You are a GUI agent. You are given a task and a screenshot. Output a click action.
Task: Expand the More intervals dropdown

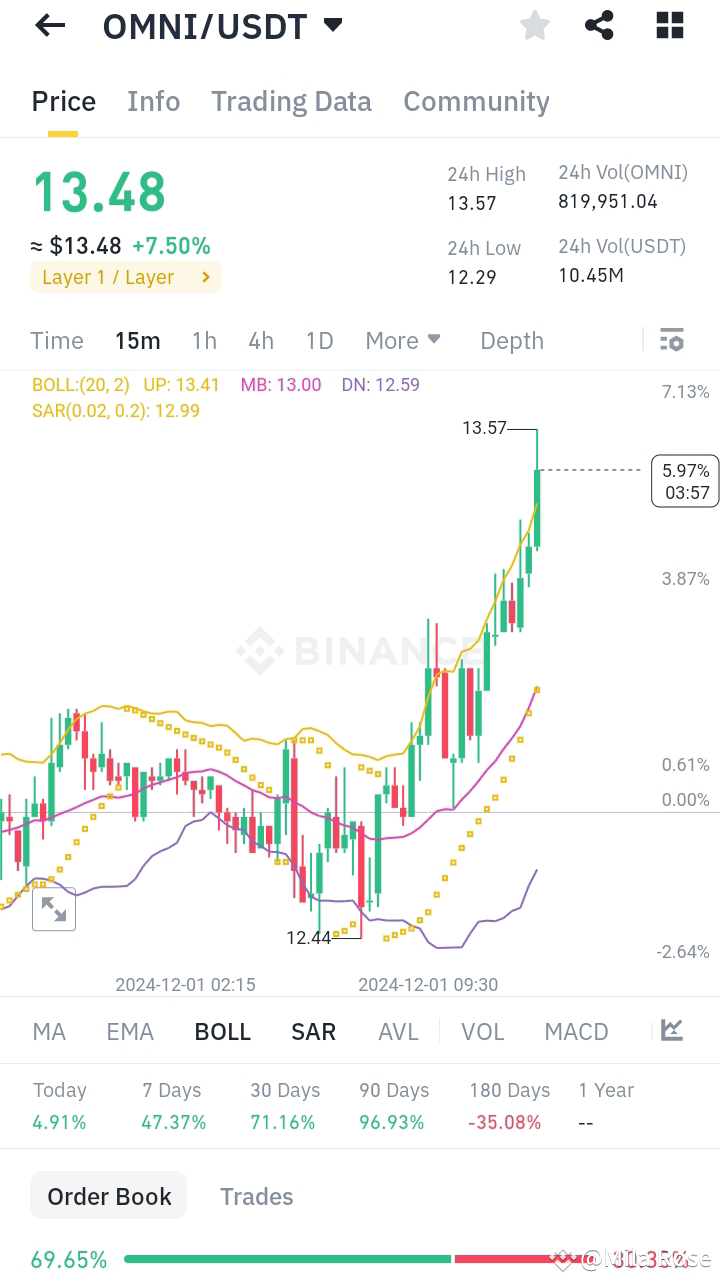point(403,341)
